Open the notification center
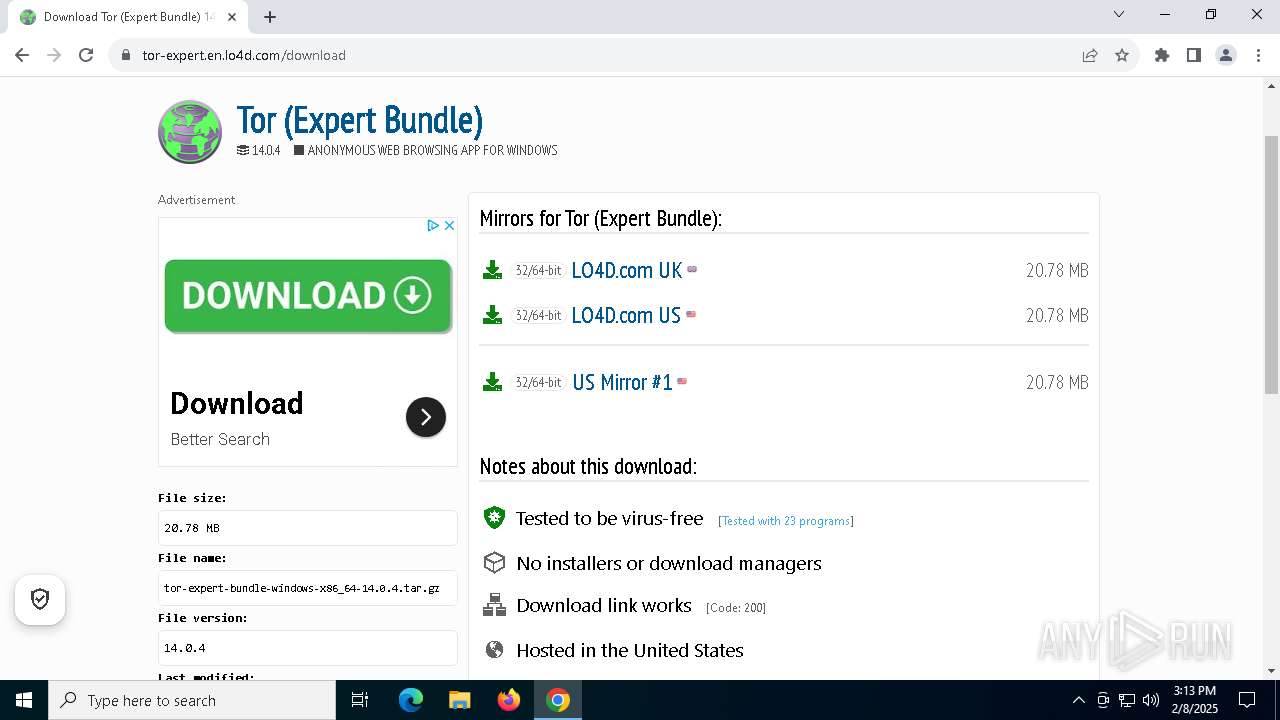 click(x=1247, y=700)
